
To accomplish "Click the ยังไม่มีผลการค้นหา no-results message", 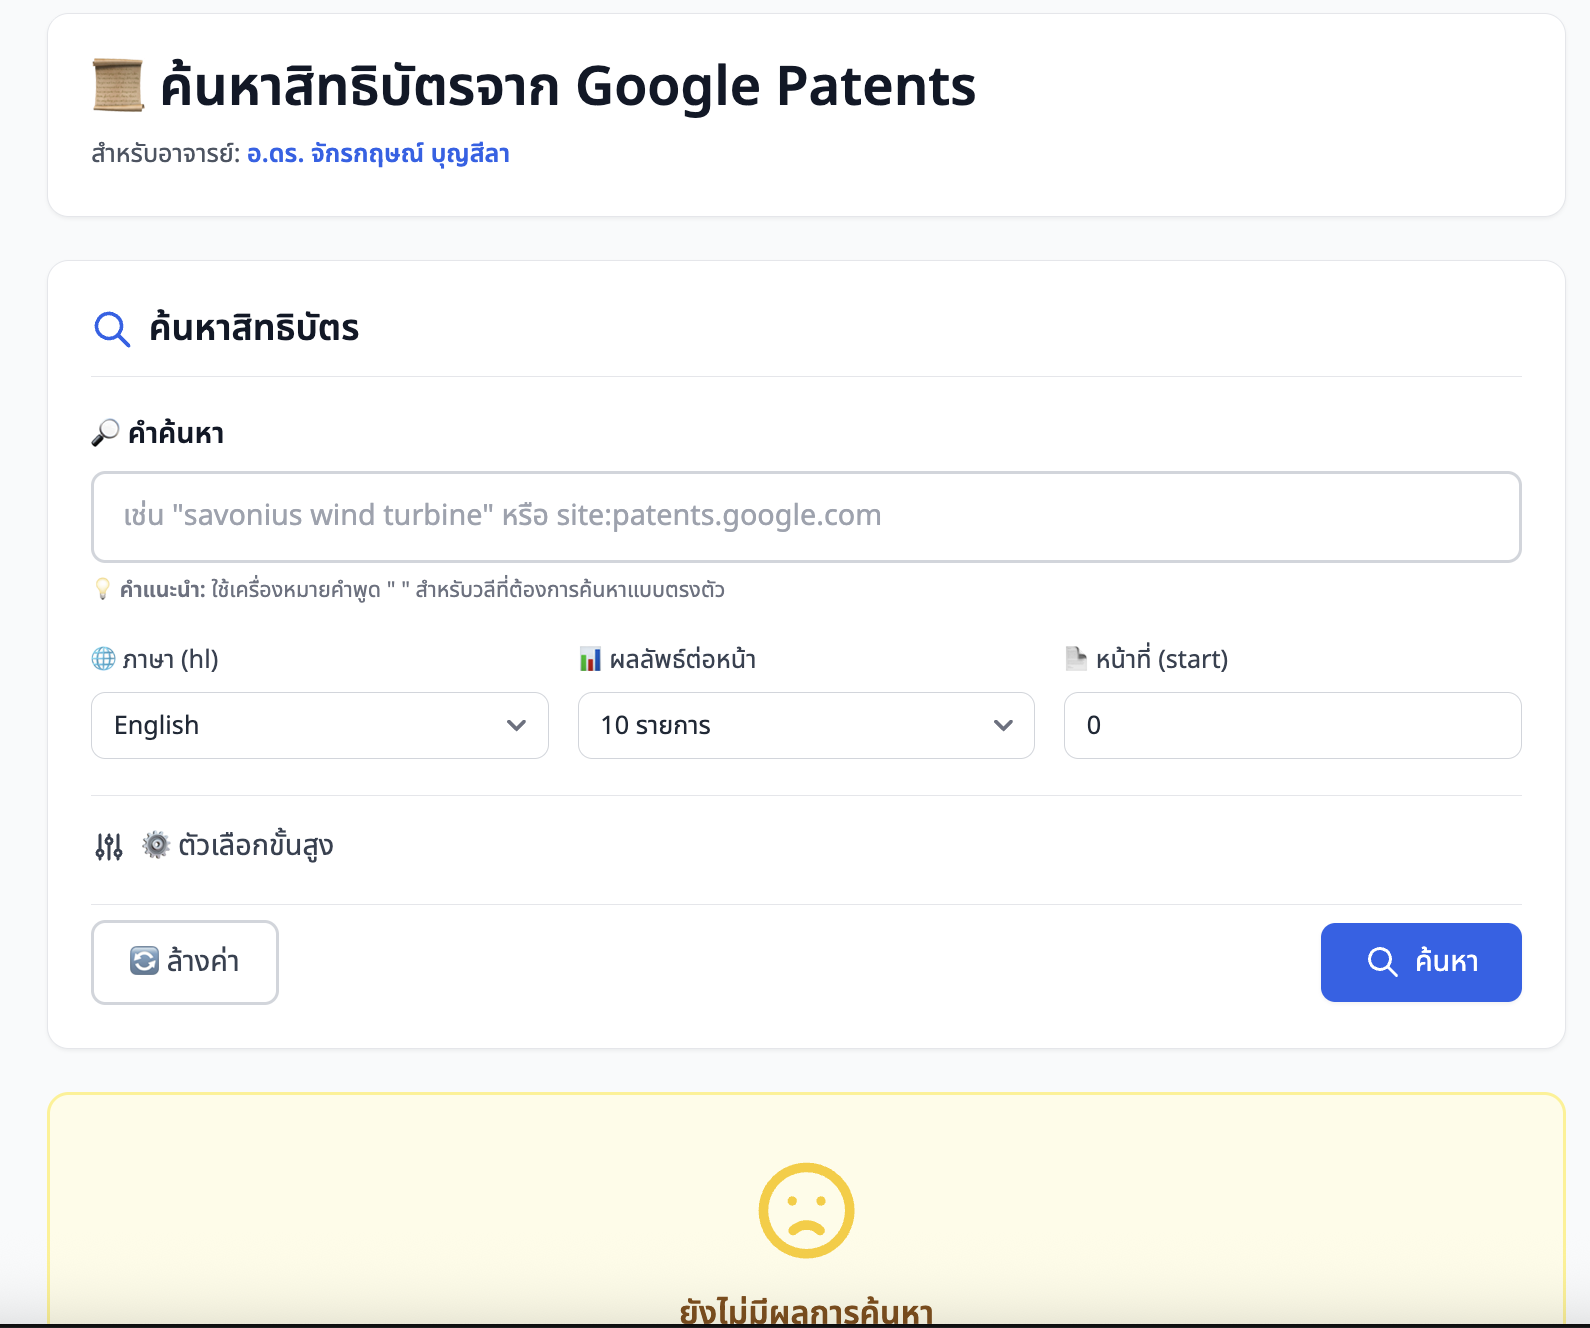I will pyautogui.click(x=806, y=1310).
